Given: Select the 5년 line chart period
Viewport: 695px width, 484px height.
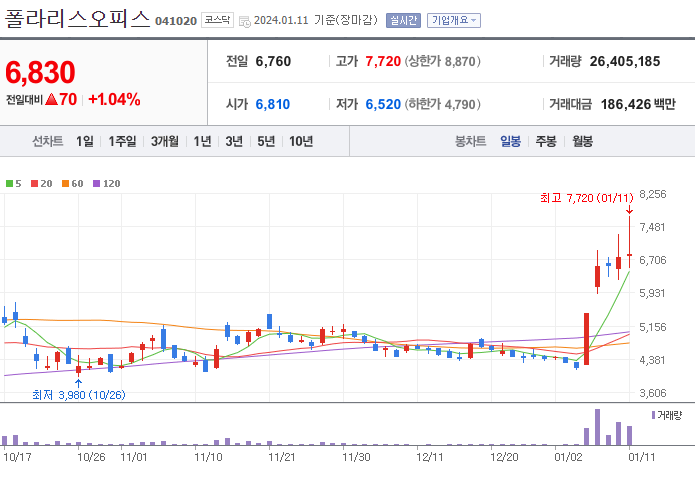Looking at the screenshot, I should click(266, 141).
